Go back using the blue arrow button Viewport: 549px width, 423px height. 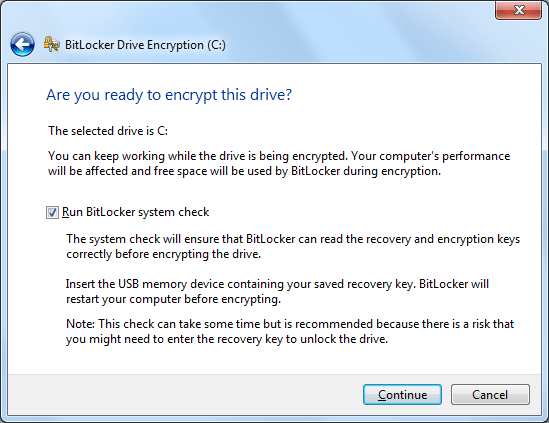tap(22, 44)
